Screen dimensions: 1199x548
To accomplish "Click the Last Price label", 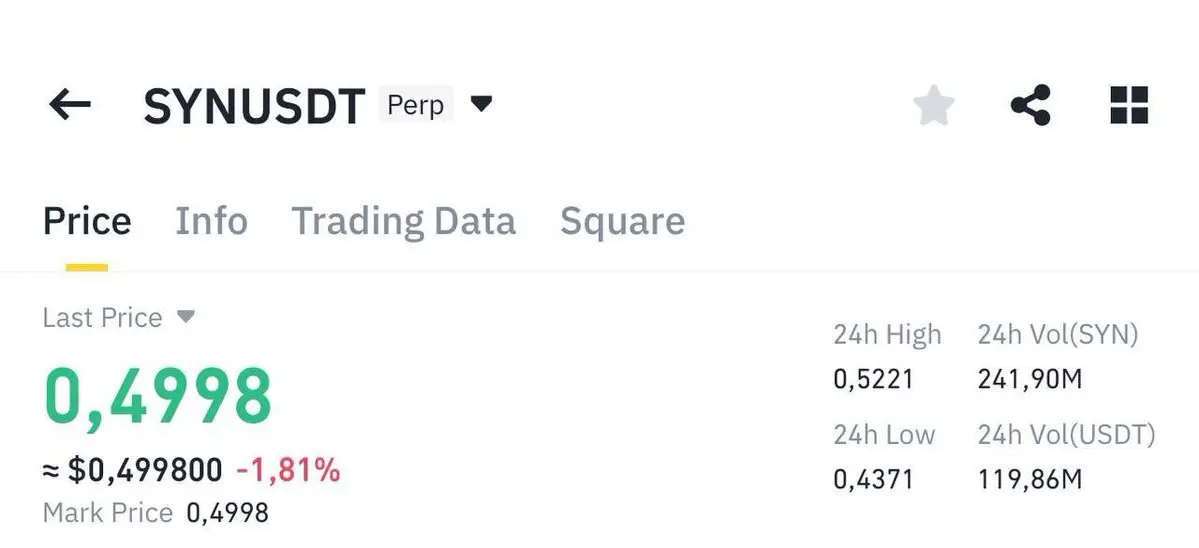I will click(x=102, y=317).
